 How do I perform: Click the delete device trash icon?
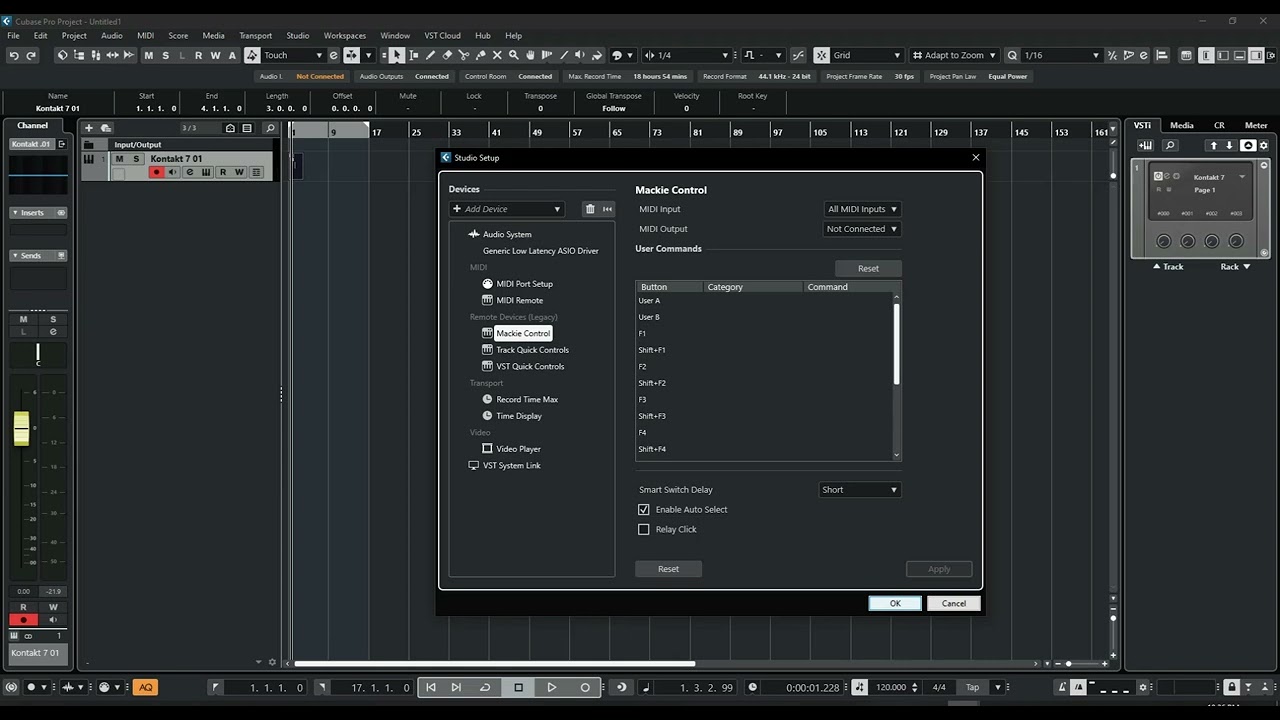pyautogui.click(x=590, y=209)
